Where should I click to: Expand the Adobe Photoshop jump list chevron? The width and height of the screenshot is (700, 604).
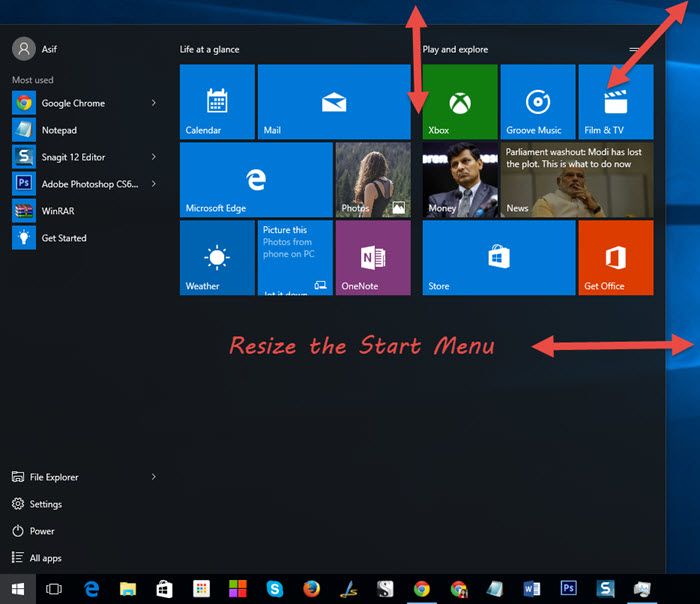coord(154,184)
